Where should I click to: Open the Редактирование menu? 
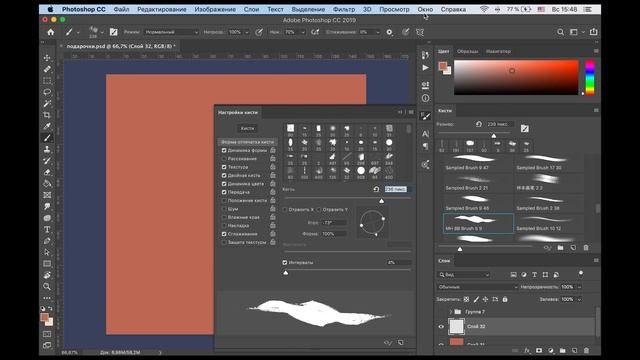click(x=162, y=9)
